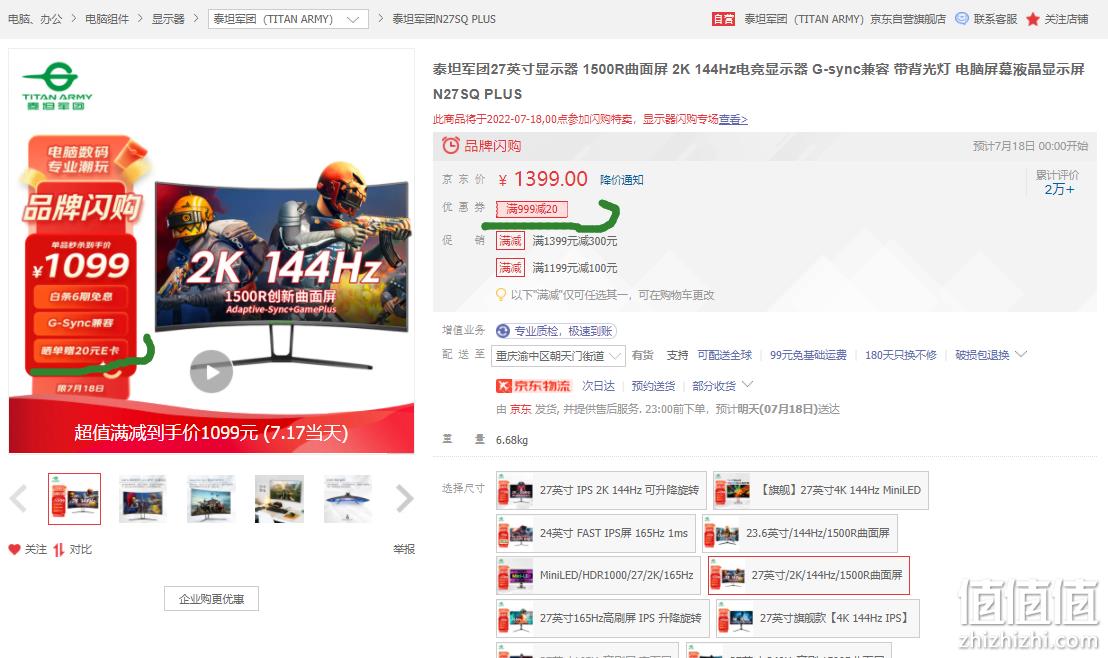
Task: Show previous gallery thumbnails with left arrow
Action: click(x=19, y=498)
